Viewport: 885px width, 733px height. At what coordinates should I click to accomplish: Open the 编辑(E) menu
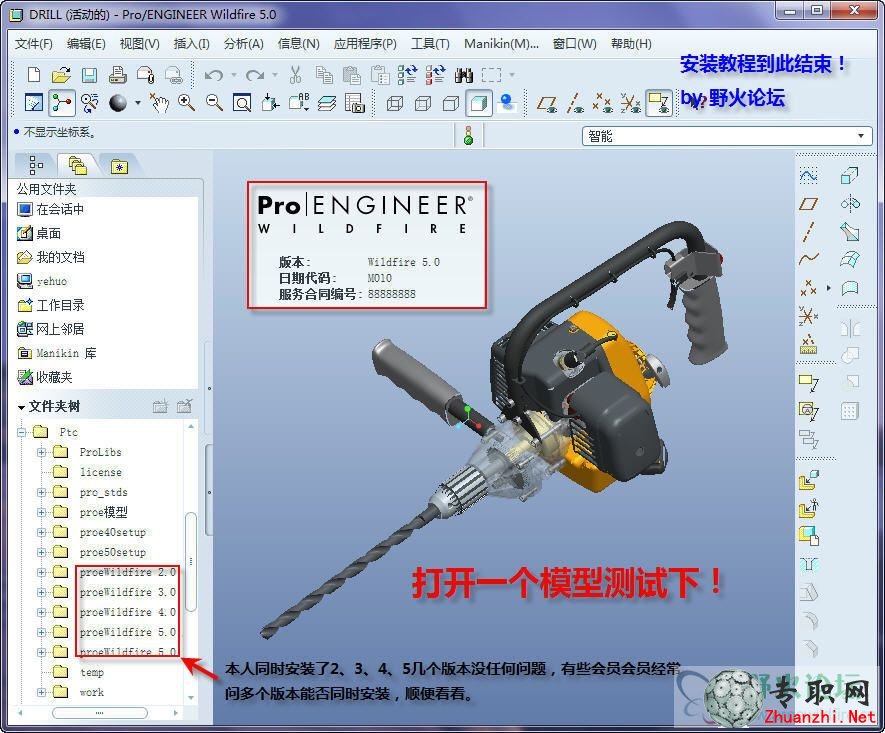click(86, 44)
